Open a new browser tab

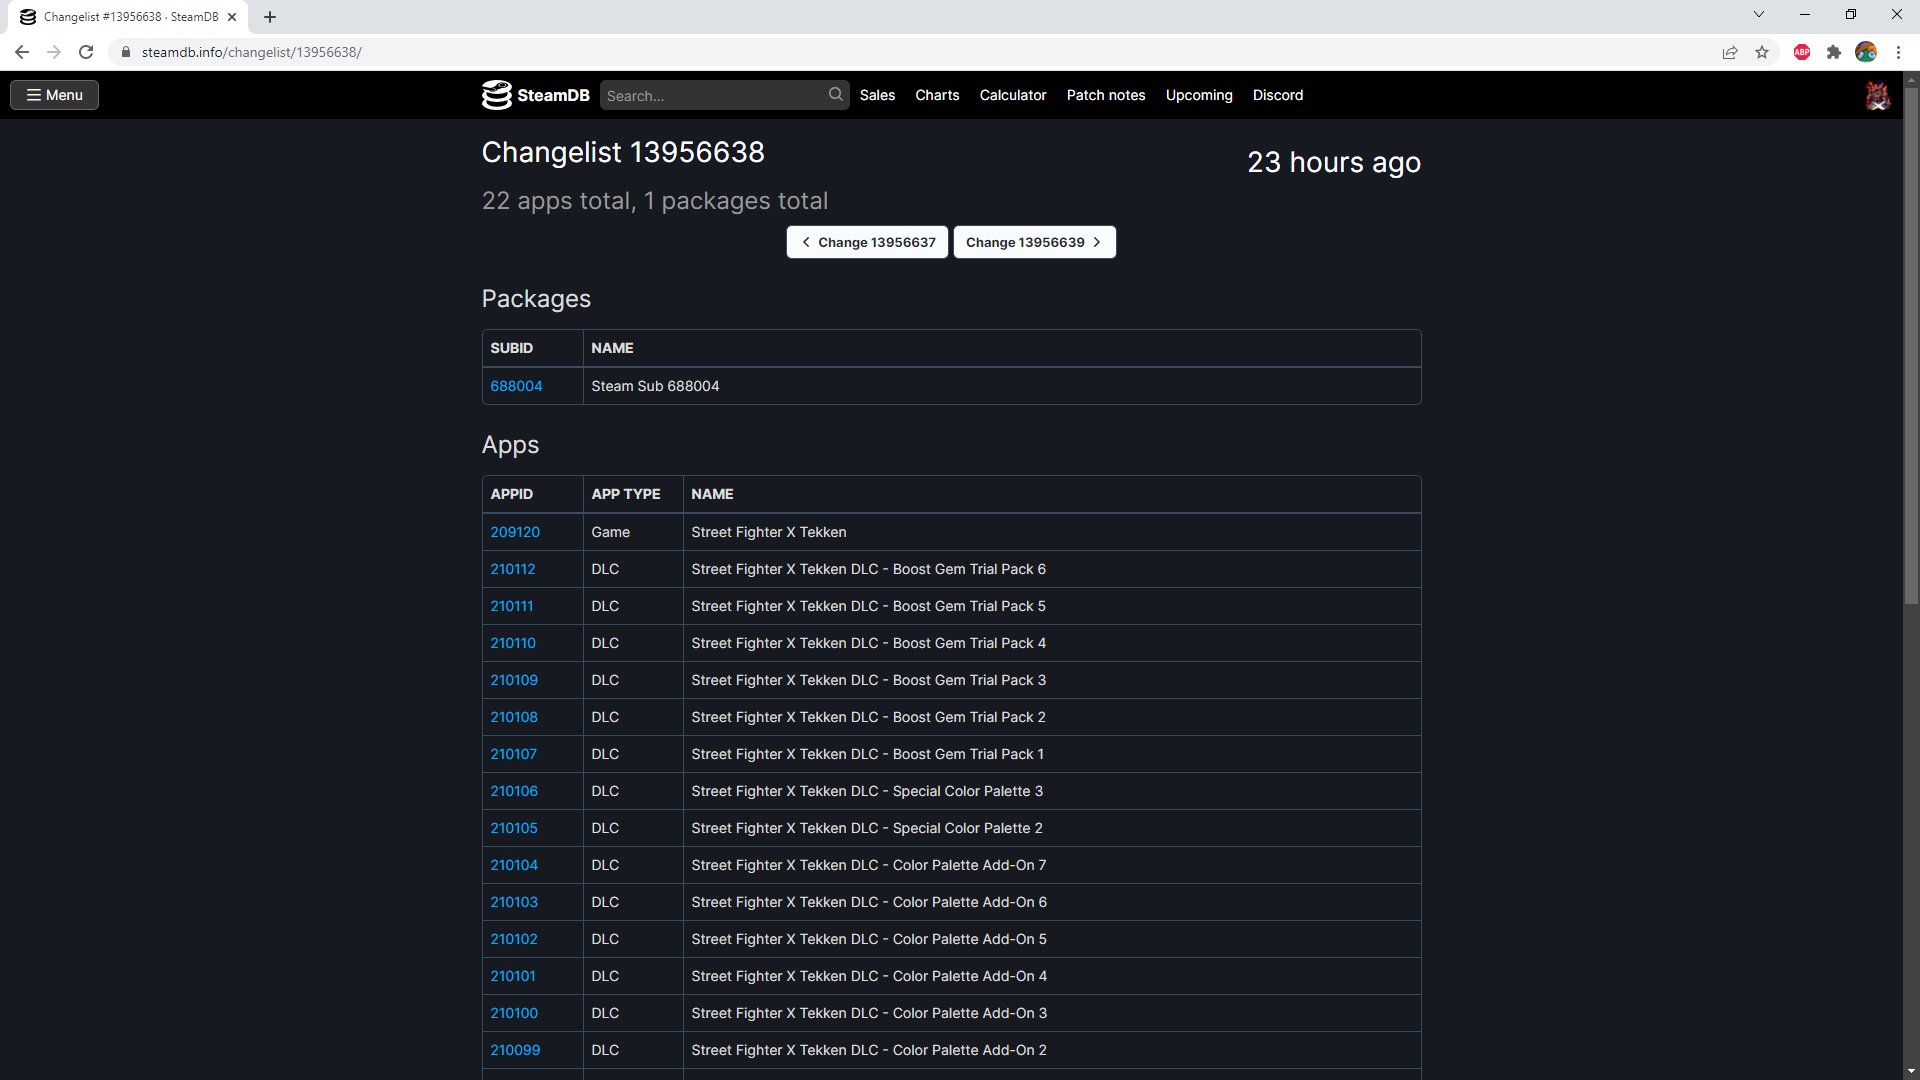(x=270, y=17)
